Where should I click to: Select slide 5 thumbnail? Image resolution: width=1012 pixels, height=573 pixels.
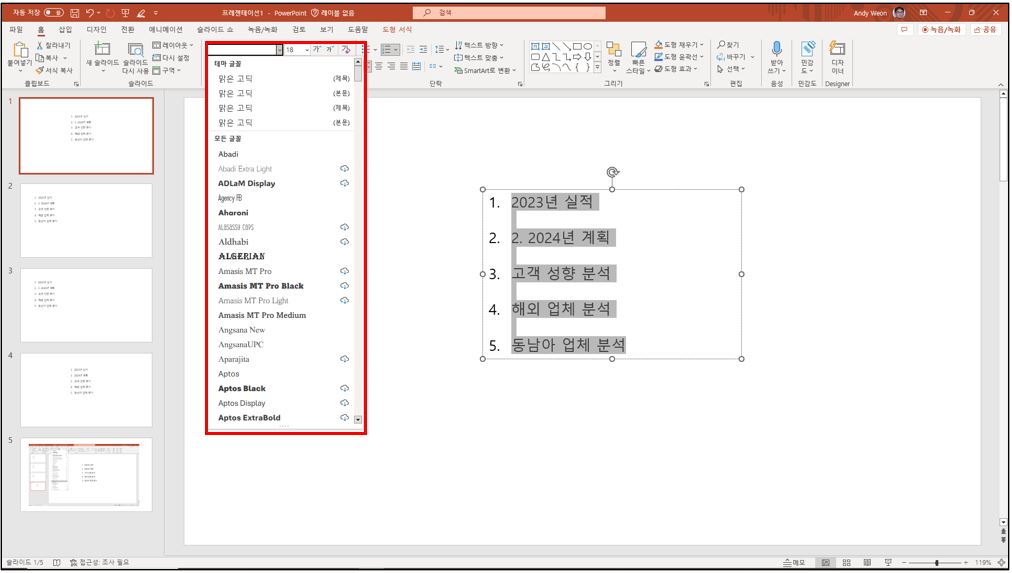(x=86, y=474)
